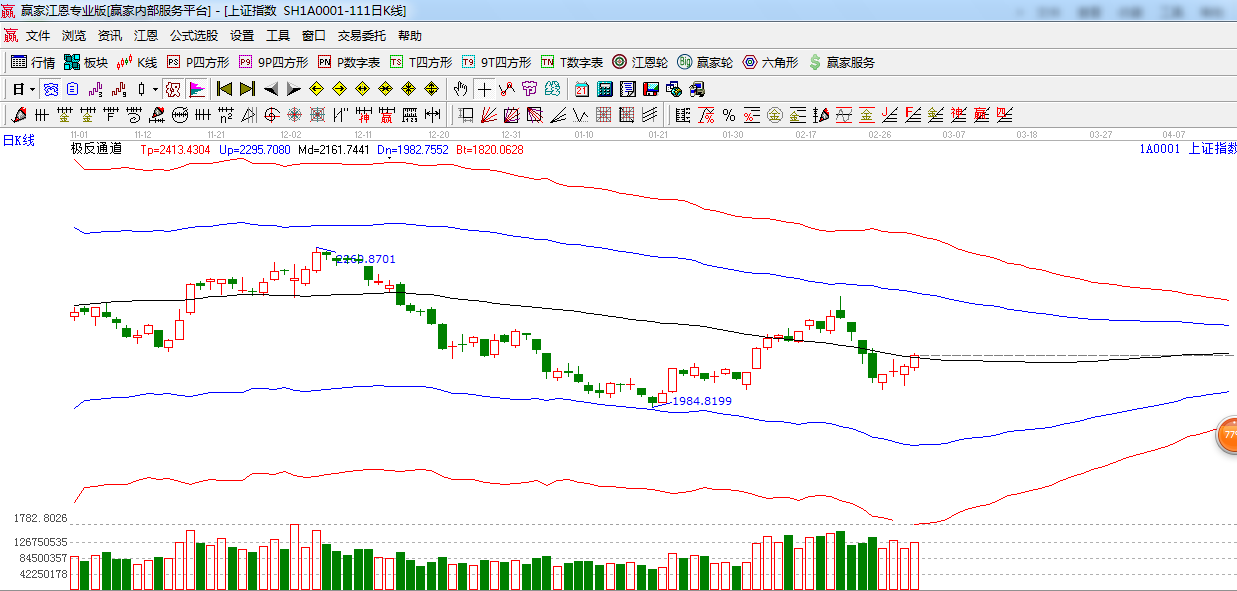1237x591 pixels.
Task: Toggle the 权 adjusted price button
Action: click(173, 89)
